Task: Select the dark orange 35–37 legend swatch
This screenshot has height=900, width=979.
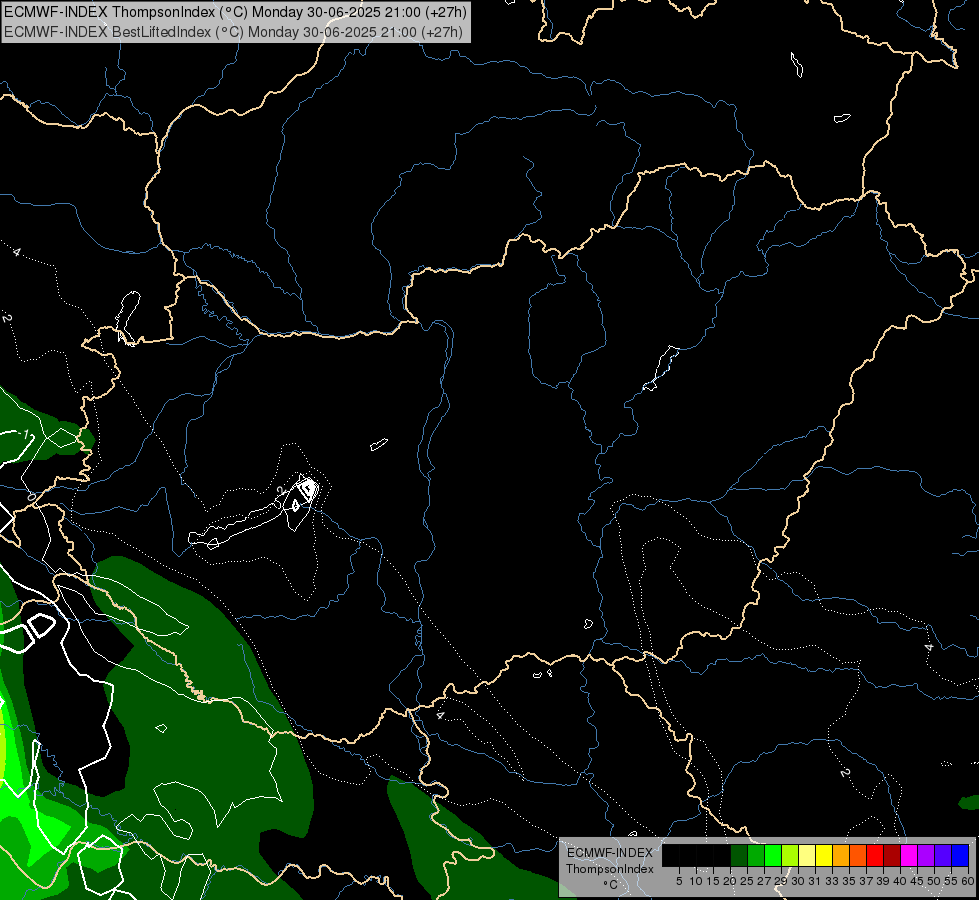Action: [858, 855]
